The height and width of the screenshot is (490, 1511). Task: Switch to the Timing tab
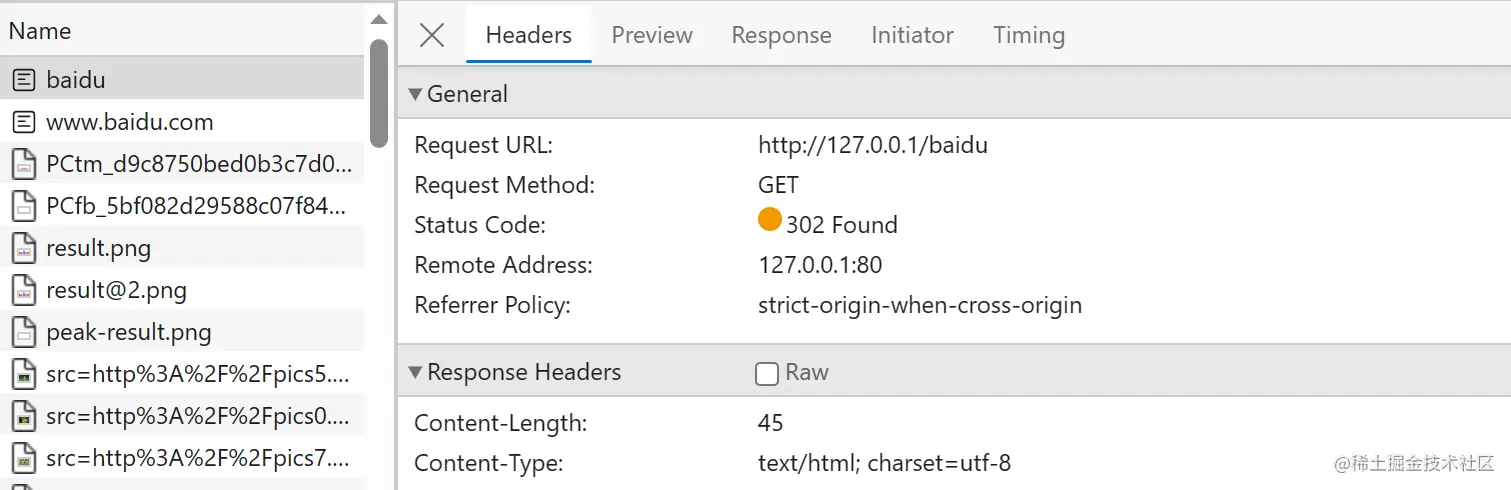coord(1028,35)
